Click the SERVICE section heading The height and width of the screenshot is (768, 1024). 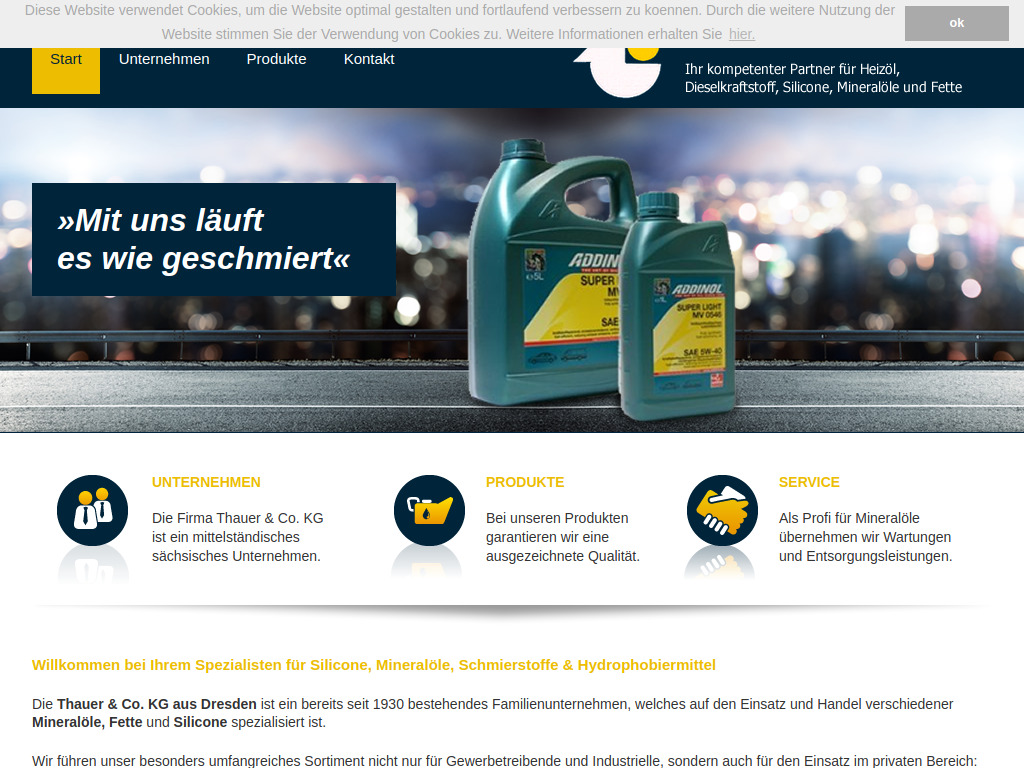click(x=809, y=482)
